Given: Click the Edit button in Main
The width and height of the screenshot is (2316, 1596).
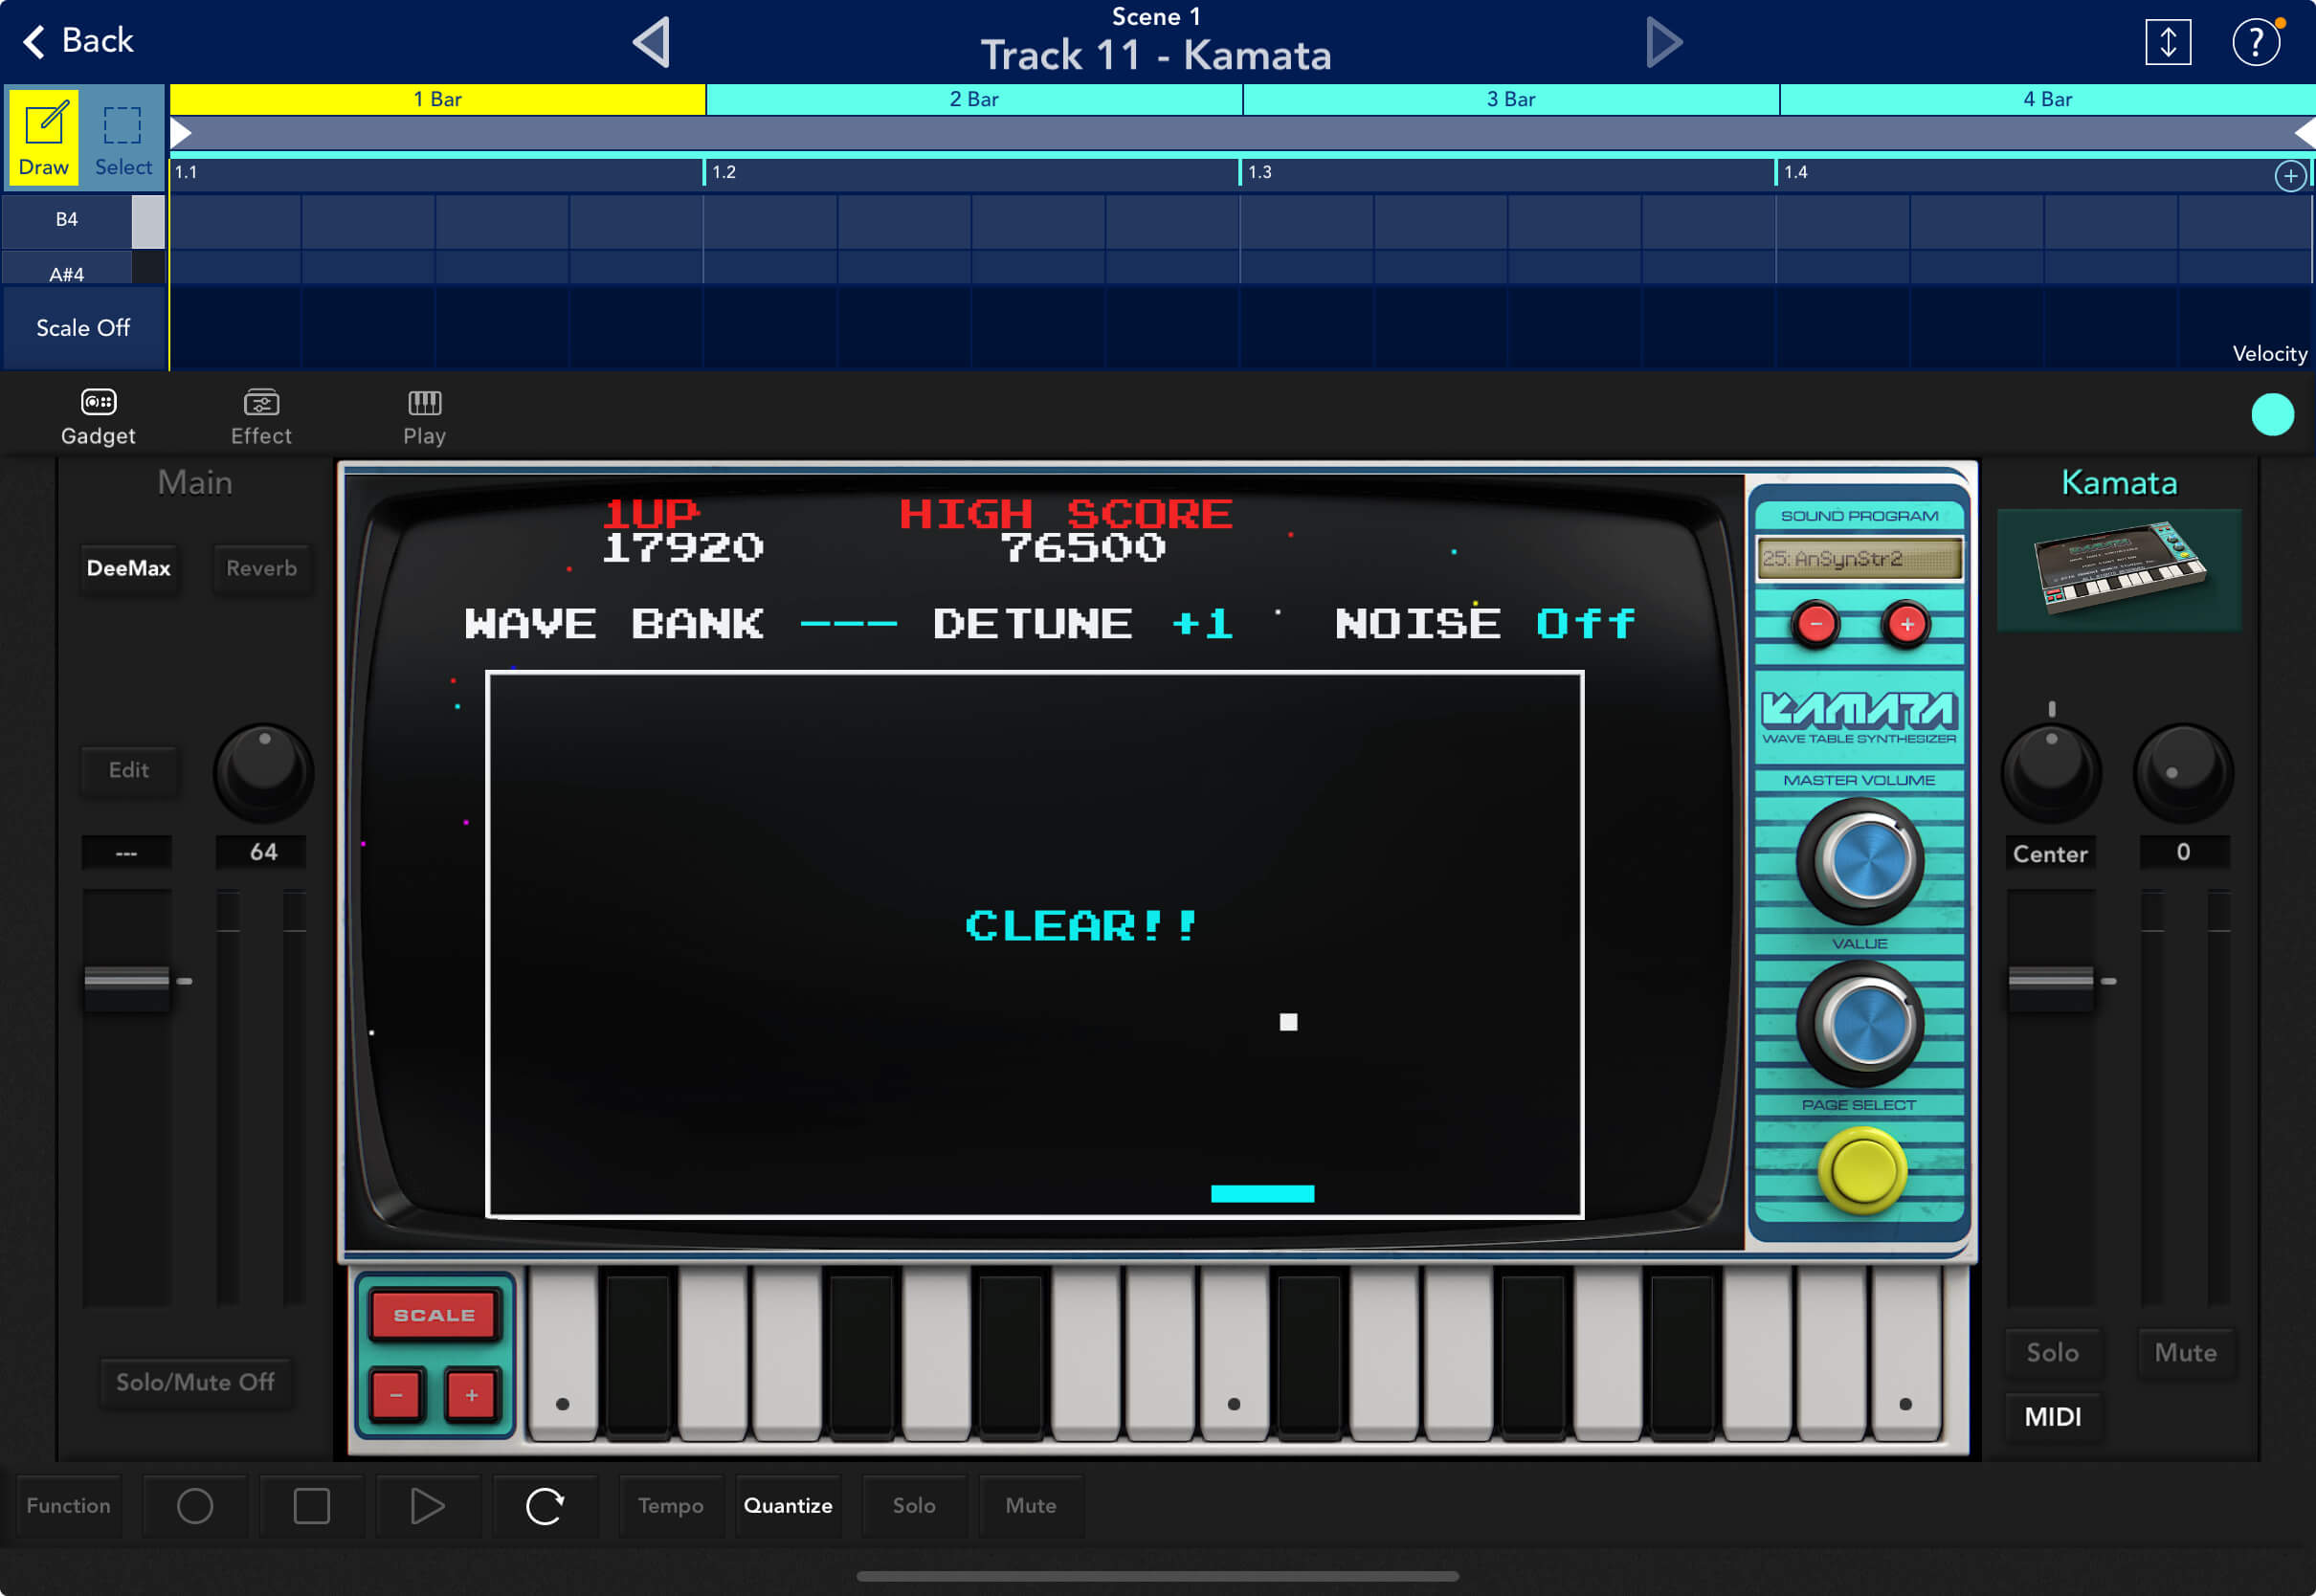Looking at the screenshot, I should [129, 770].
